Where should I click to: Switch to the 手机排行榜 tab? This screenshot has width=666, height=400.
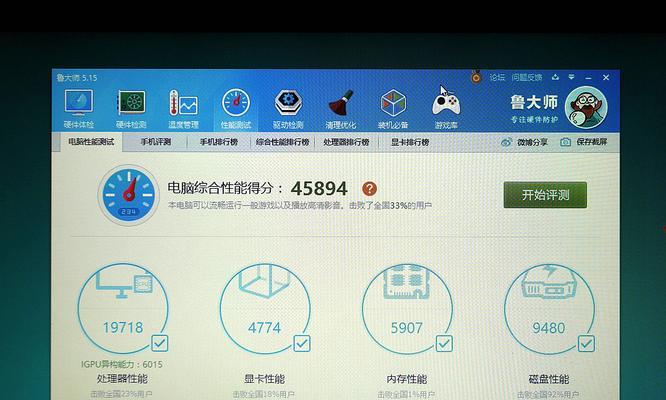219,142
